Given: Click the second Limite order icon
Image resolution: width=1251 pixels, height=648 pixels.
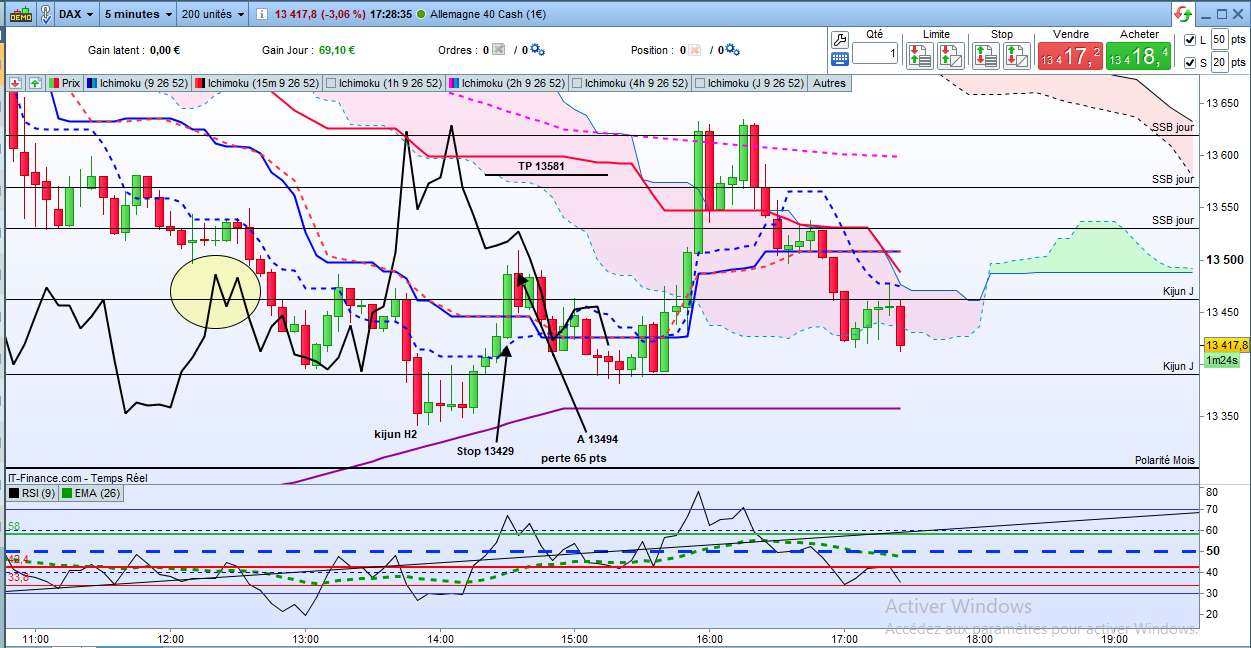Looking at the screenshot, I should [951, 56].
